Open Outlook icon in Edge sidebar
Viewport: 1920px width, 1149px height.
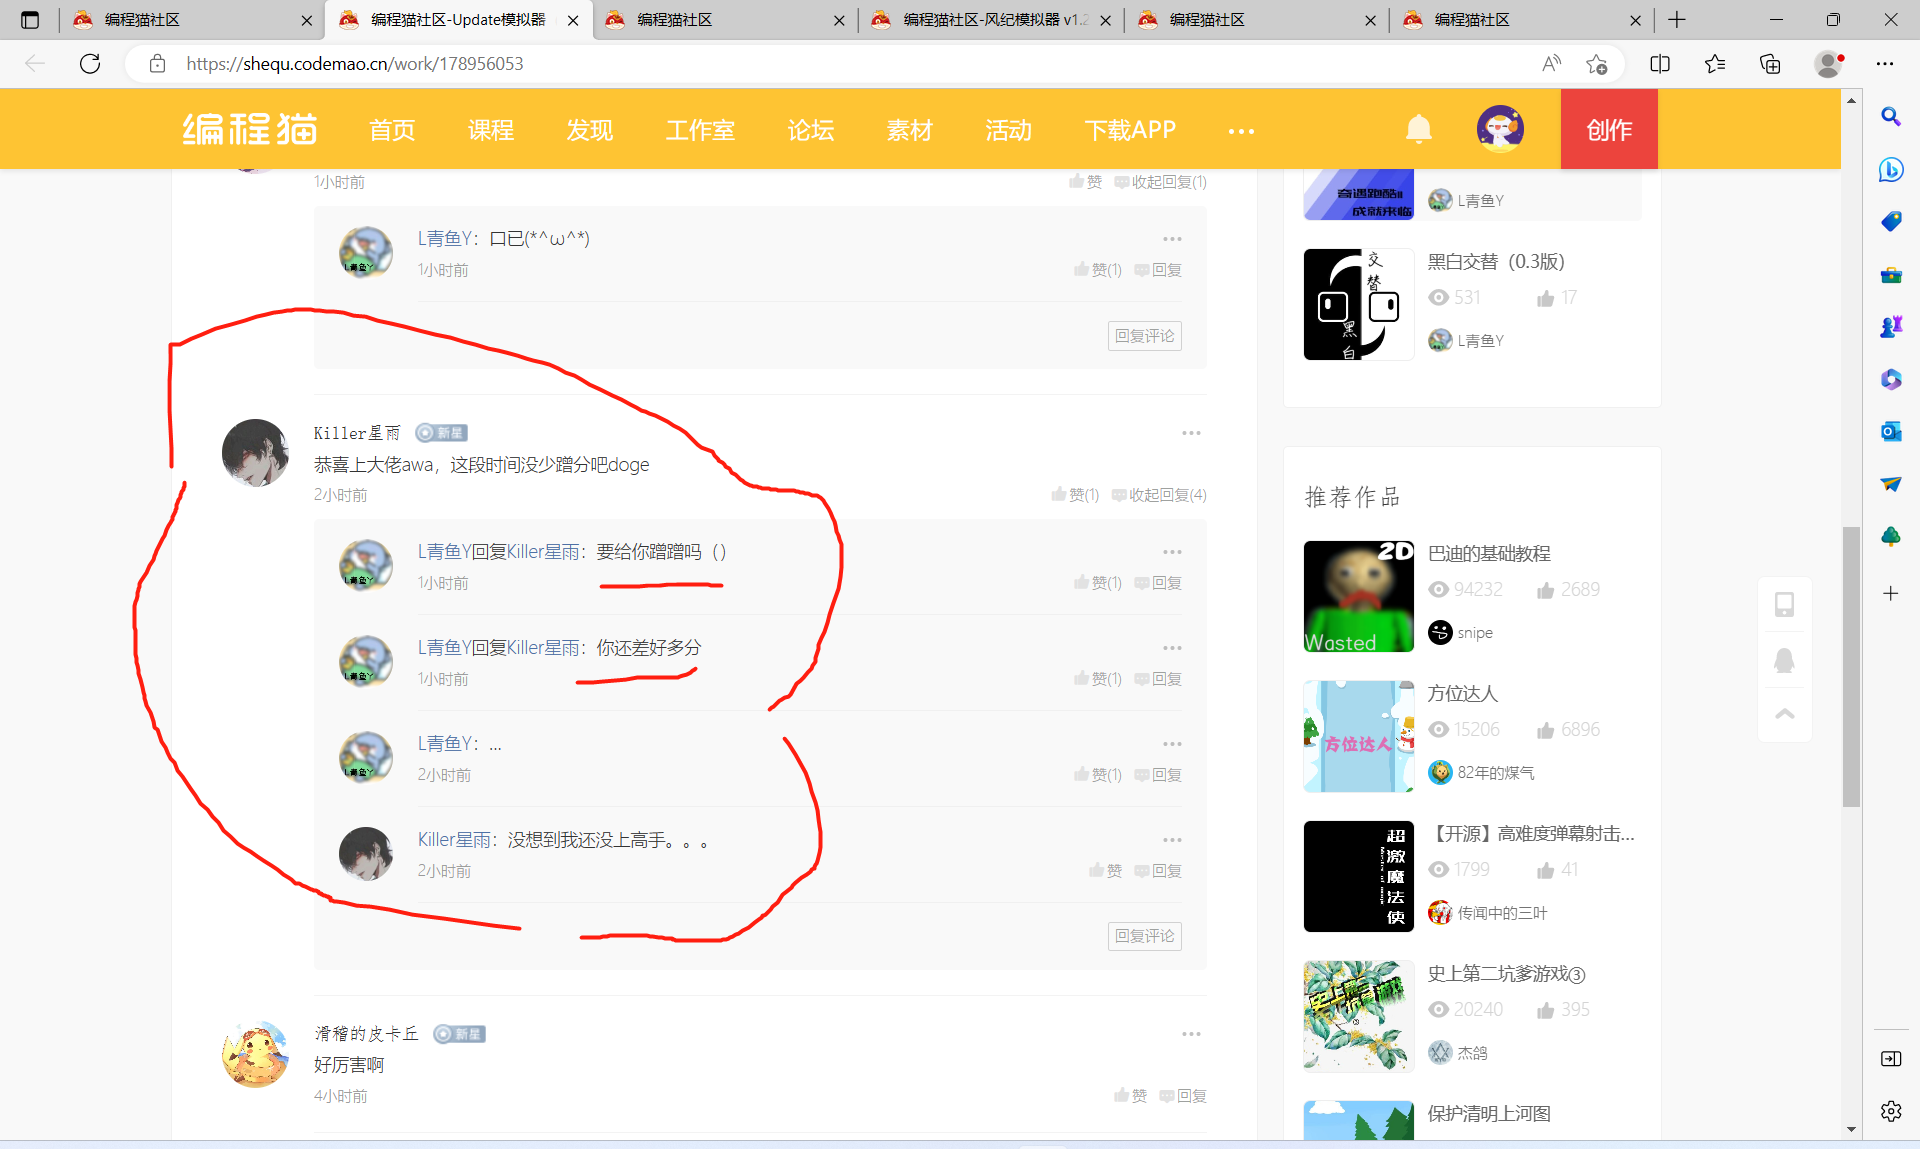(1891, 432)
